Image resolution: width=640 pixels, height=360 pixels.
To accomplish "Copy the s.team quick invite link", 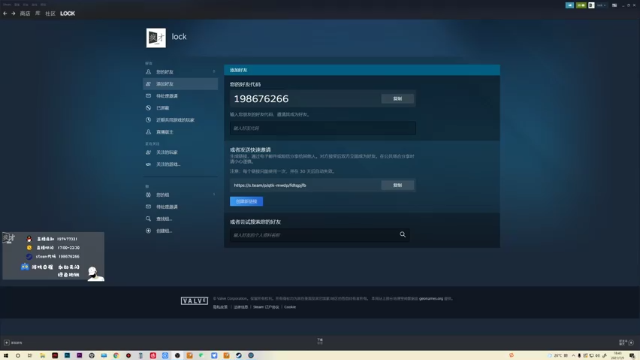I will point(398,185).
